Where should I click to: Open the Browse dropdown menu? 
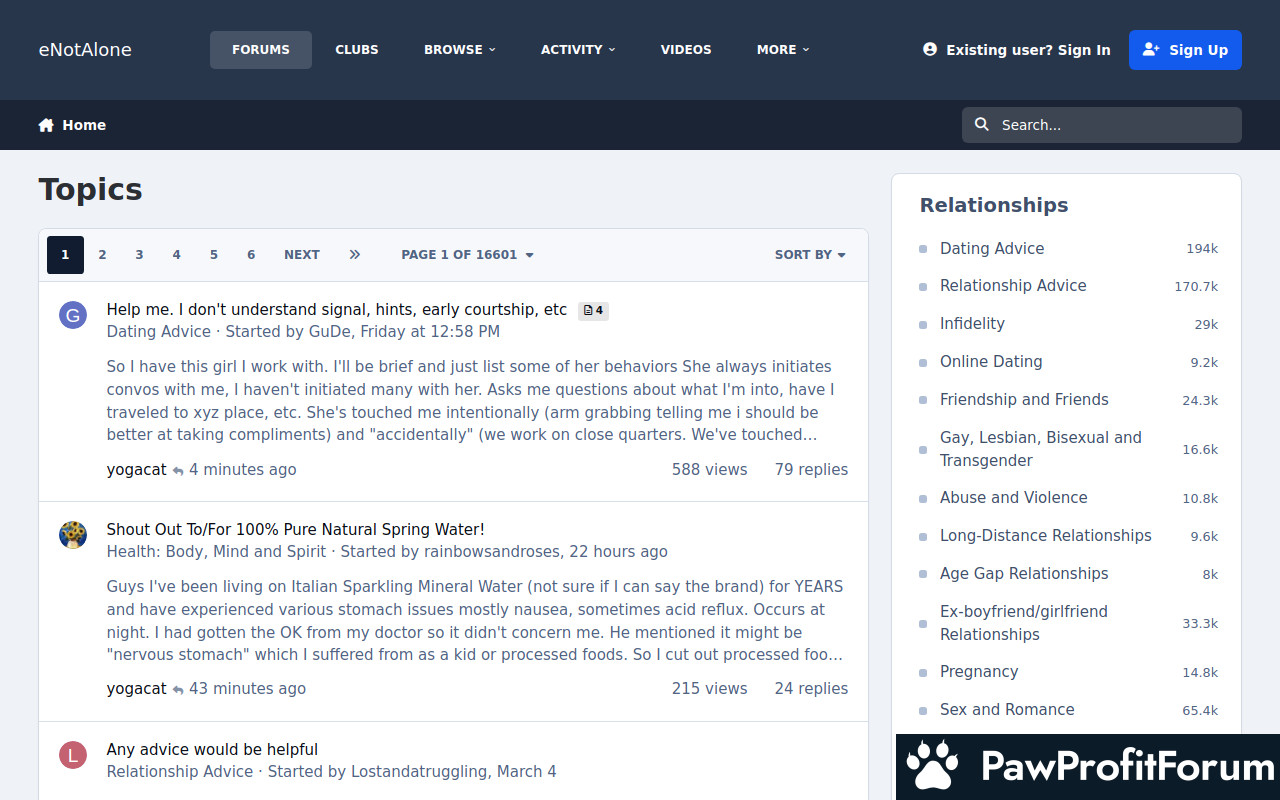(x=460, y=49)
